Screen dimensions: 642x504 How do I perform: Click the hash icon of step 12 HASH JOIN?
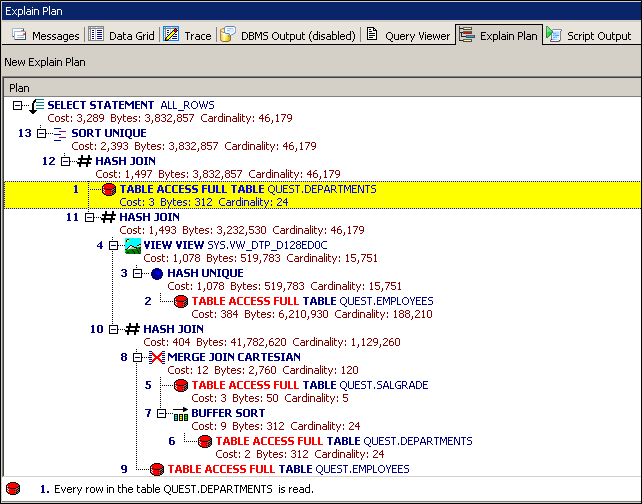(x=84, y=161)
